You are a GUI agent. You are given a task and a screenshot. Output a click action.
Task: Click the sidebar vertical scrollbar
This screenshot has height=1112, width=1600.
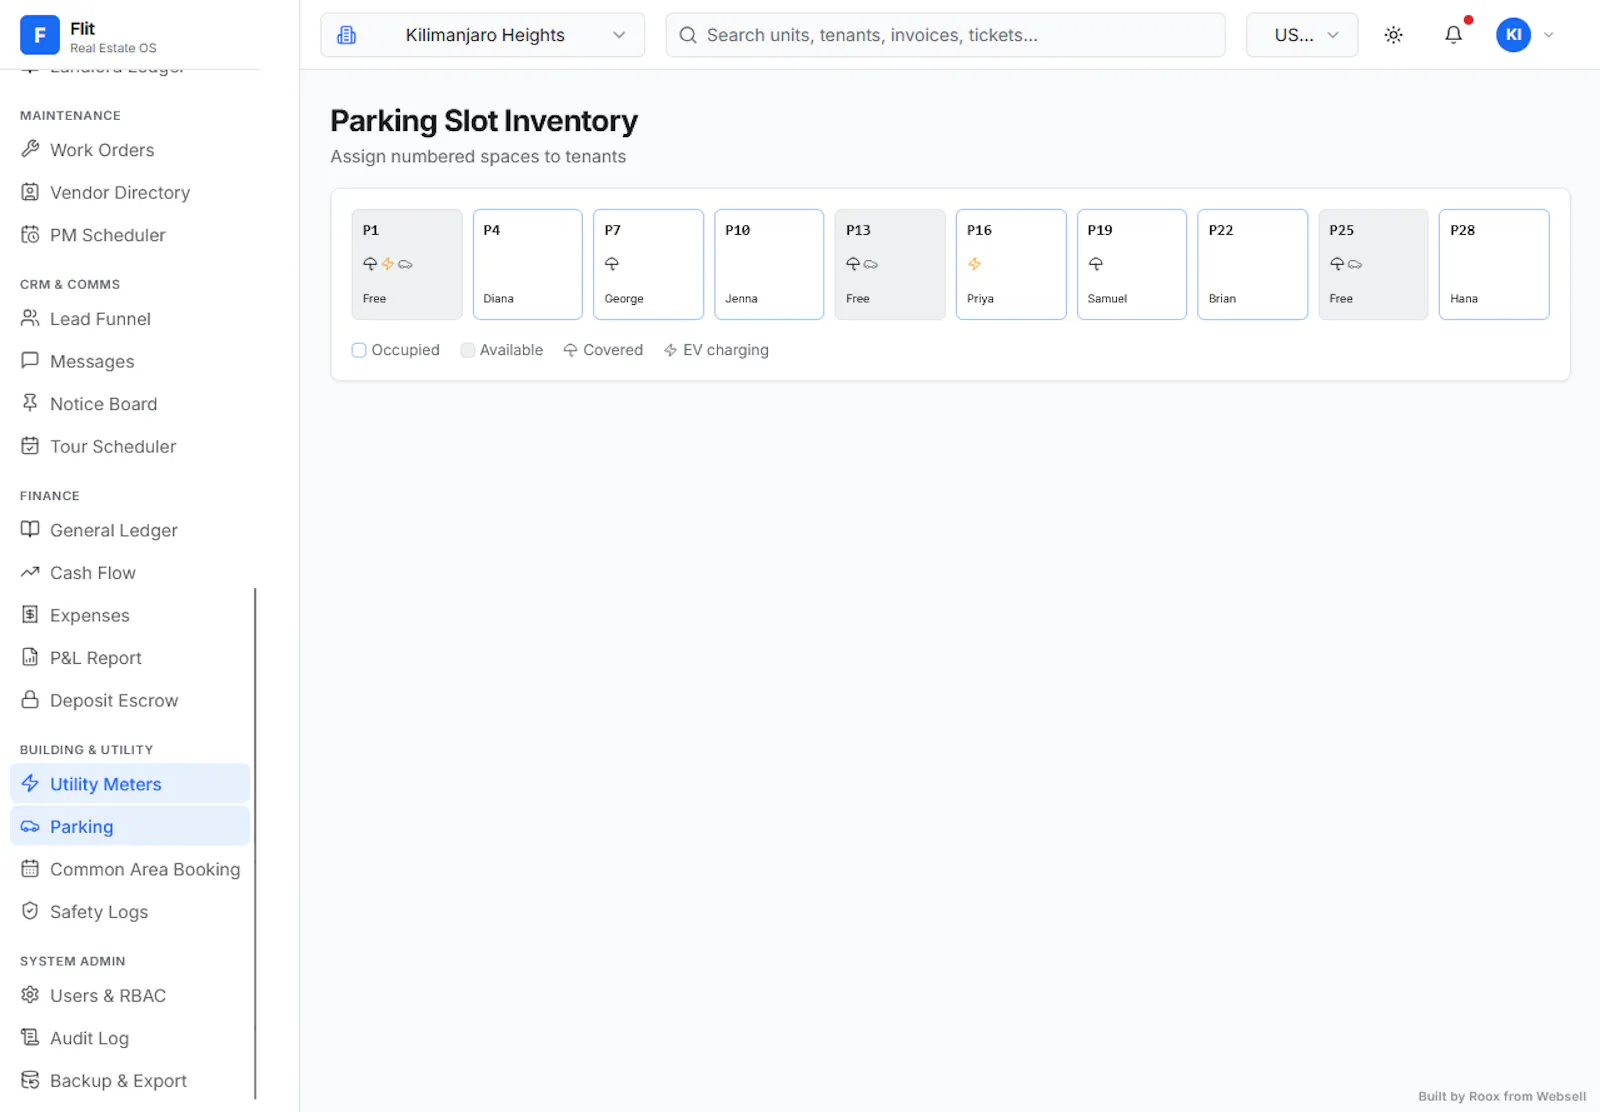(x=255, y=843)
